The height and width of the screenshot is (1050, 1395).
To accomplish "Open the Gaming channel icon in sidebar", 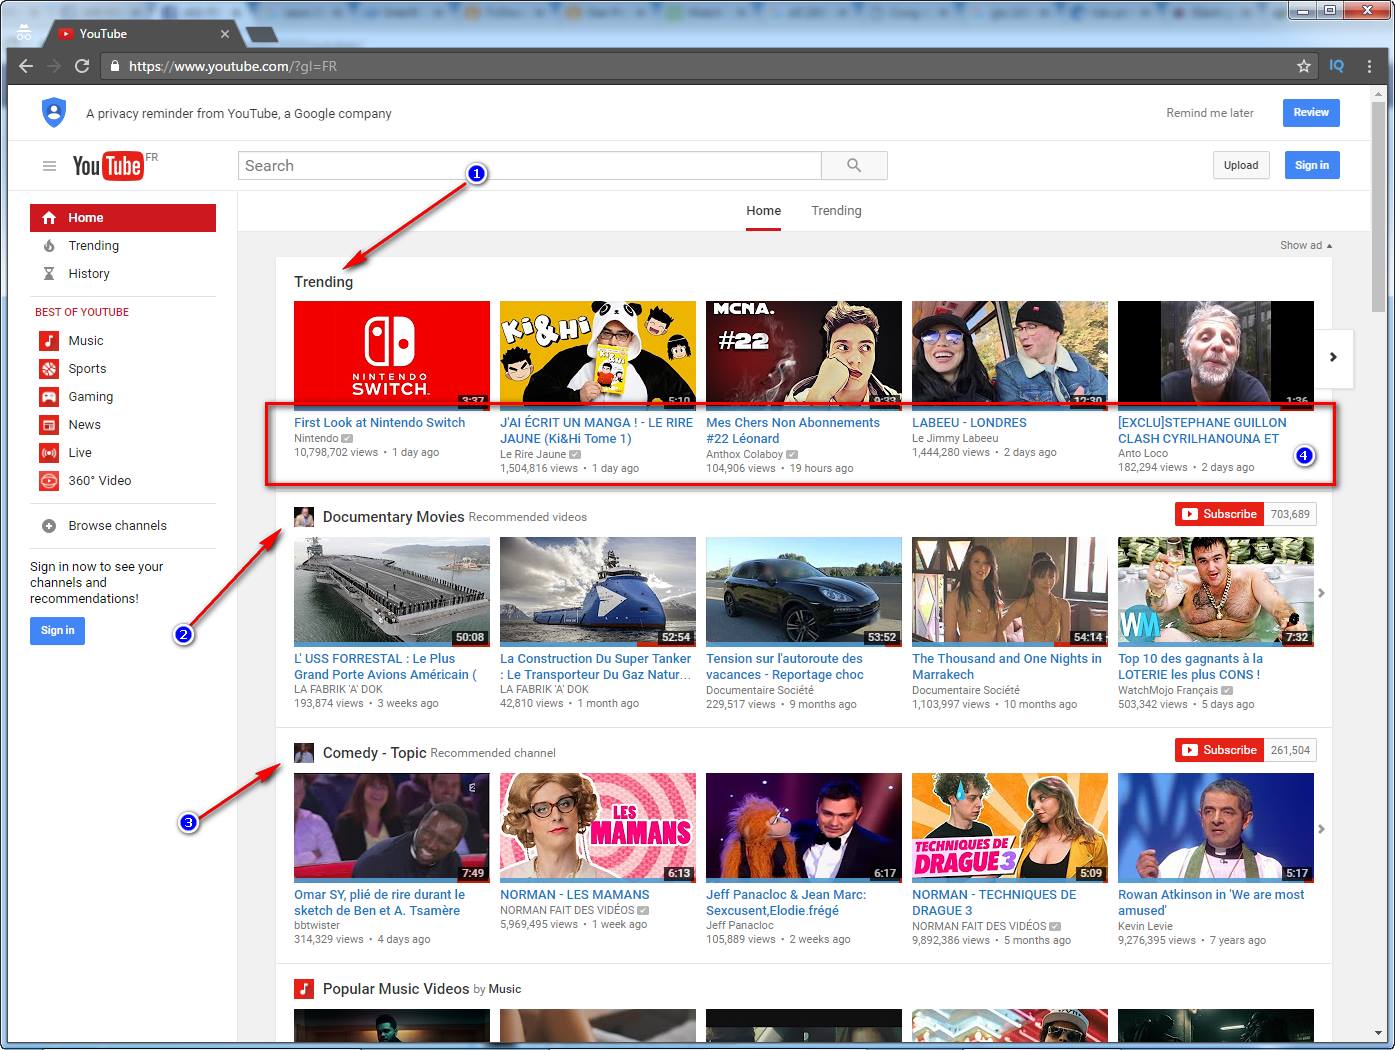I will click(x=49, y=397).
